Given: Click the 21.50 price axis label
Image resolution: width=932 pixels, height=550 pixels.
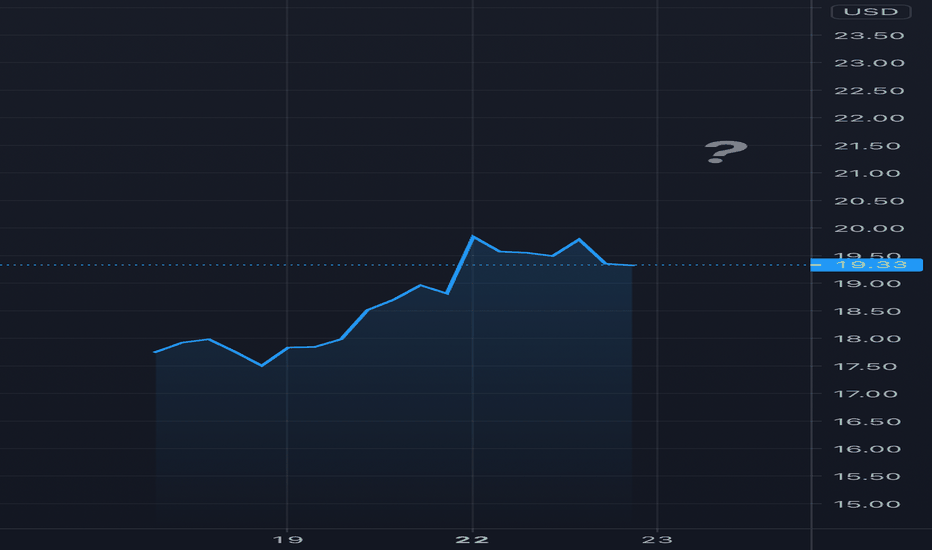Looking at the screenshot, I should pos(867,146).
